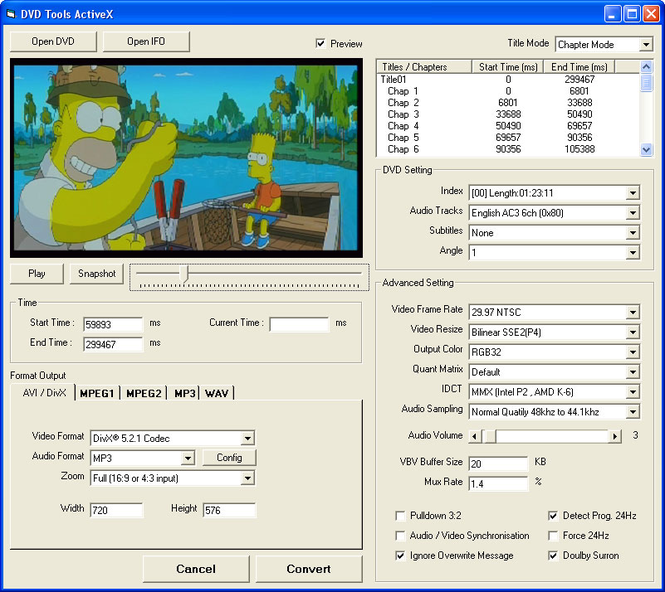Click the Width field
The height and width of the screenshot is (592, 665).
(x=117, y=510)
